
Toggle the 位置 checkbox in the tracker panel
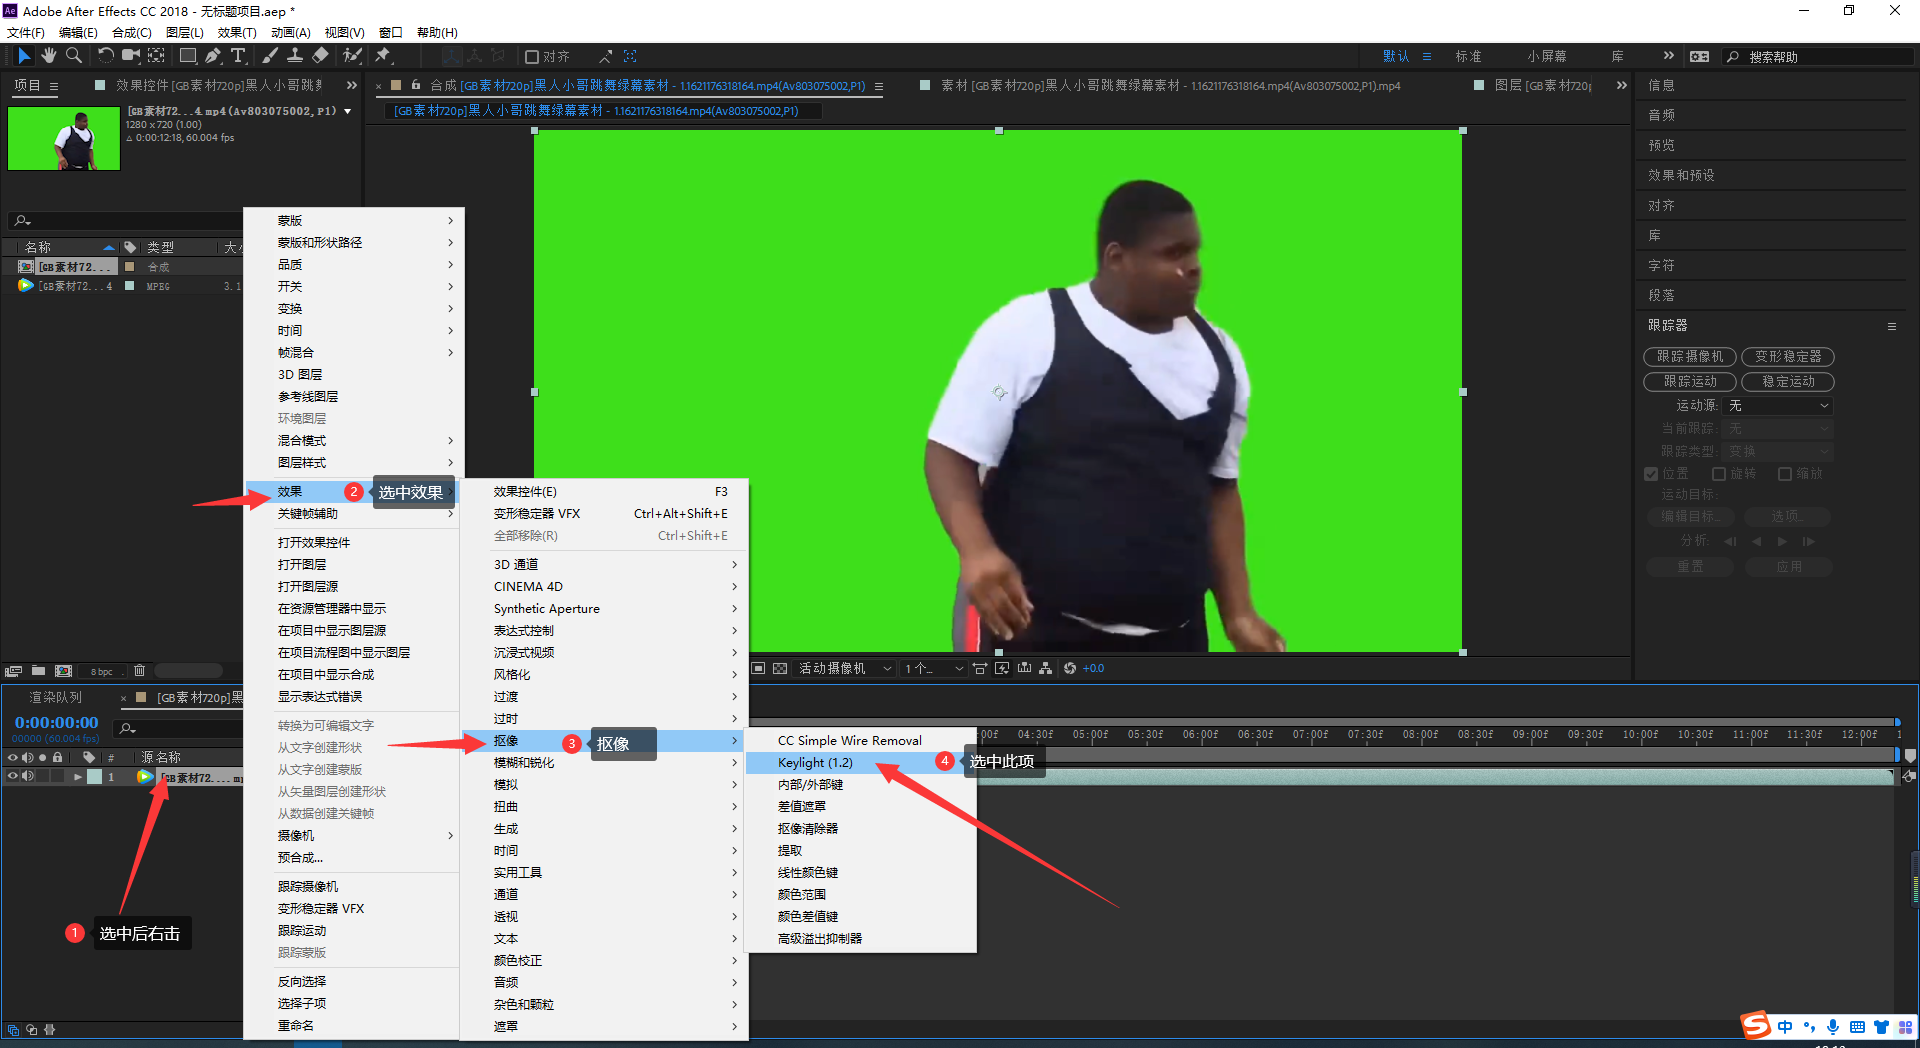1651,474
